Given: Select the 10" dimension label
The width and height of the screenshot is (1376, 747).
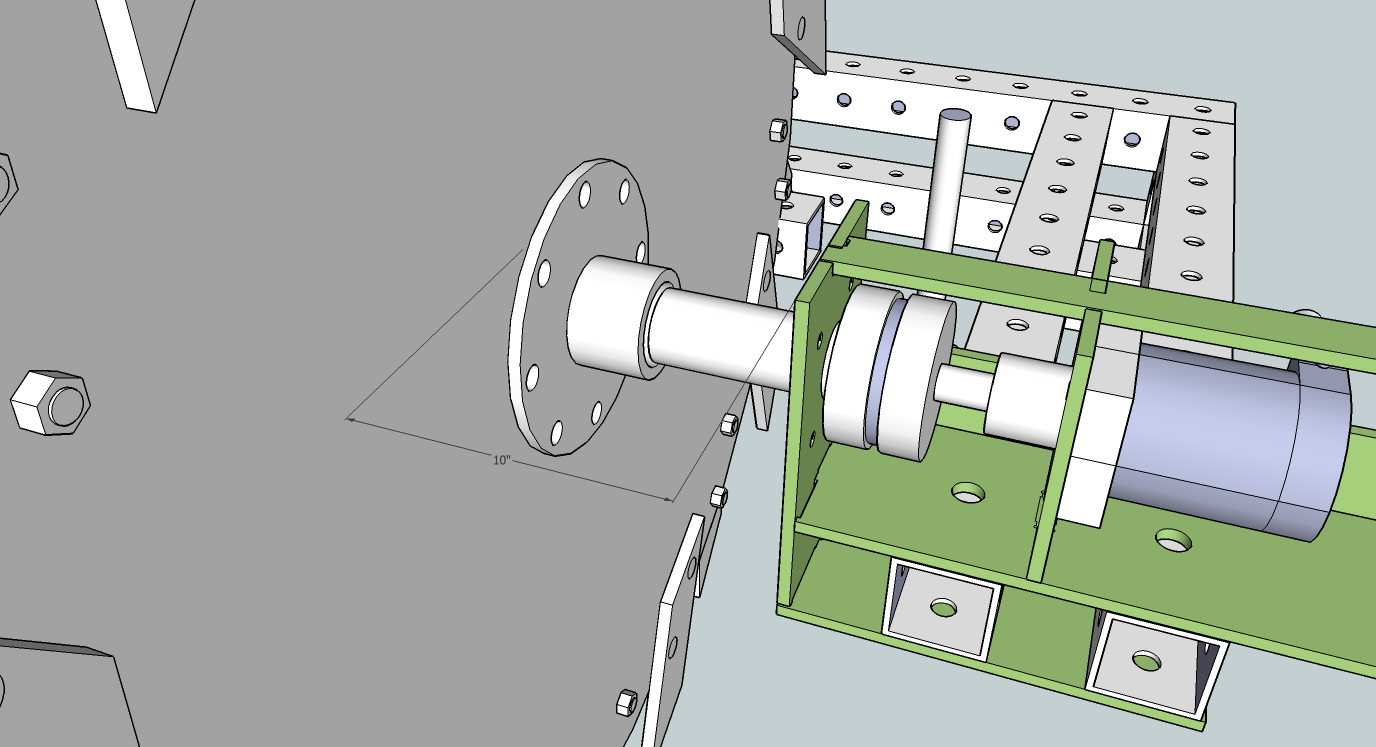Looking at the screenshot, I should [x=502, y=460].
